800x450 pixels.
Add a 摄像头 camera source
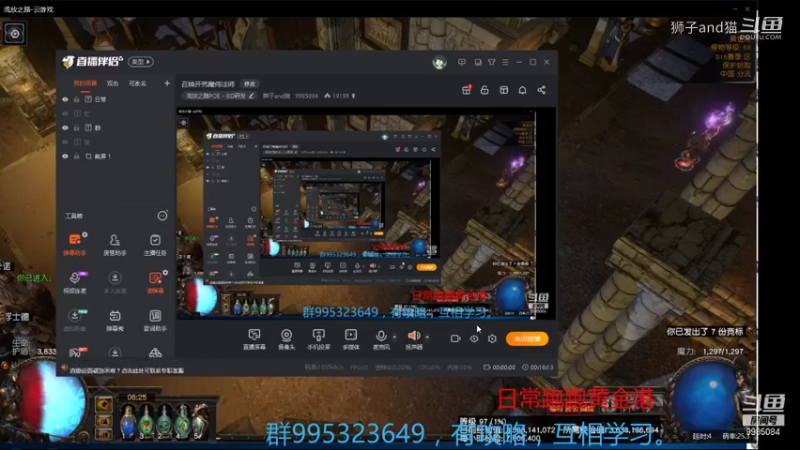pyautogui.click(x=286, y=339)
